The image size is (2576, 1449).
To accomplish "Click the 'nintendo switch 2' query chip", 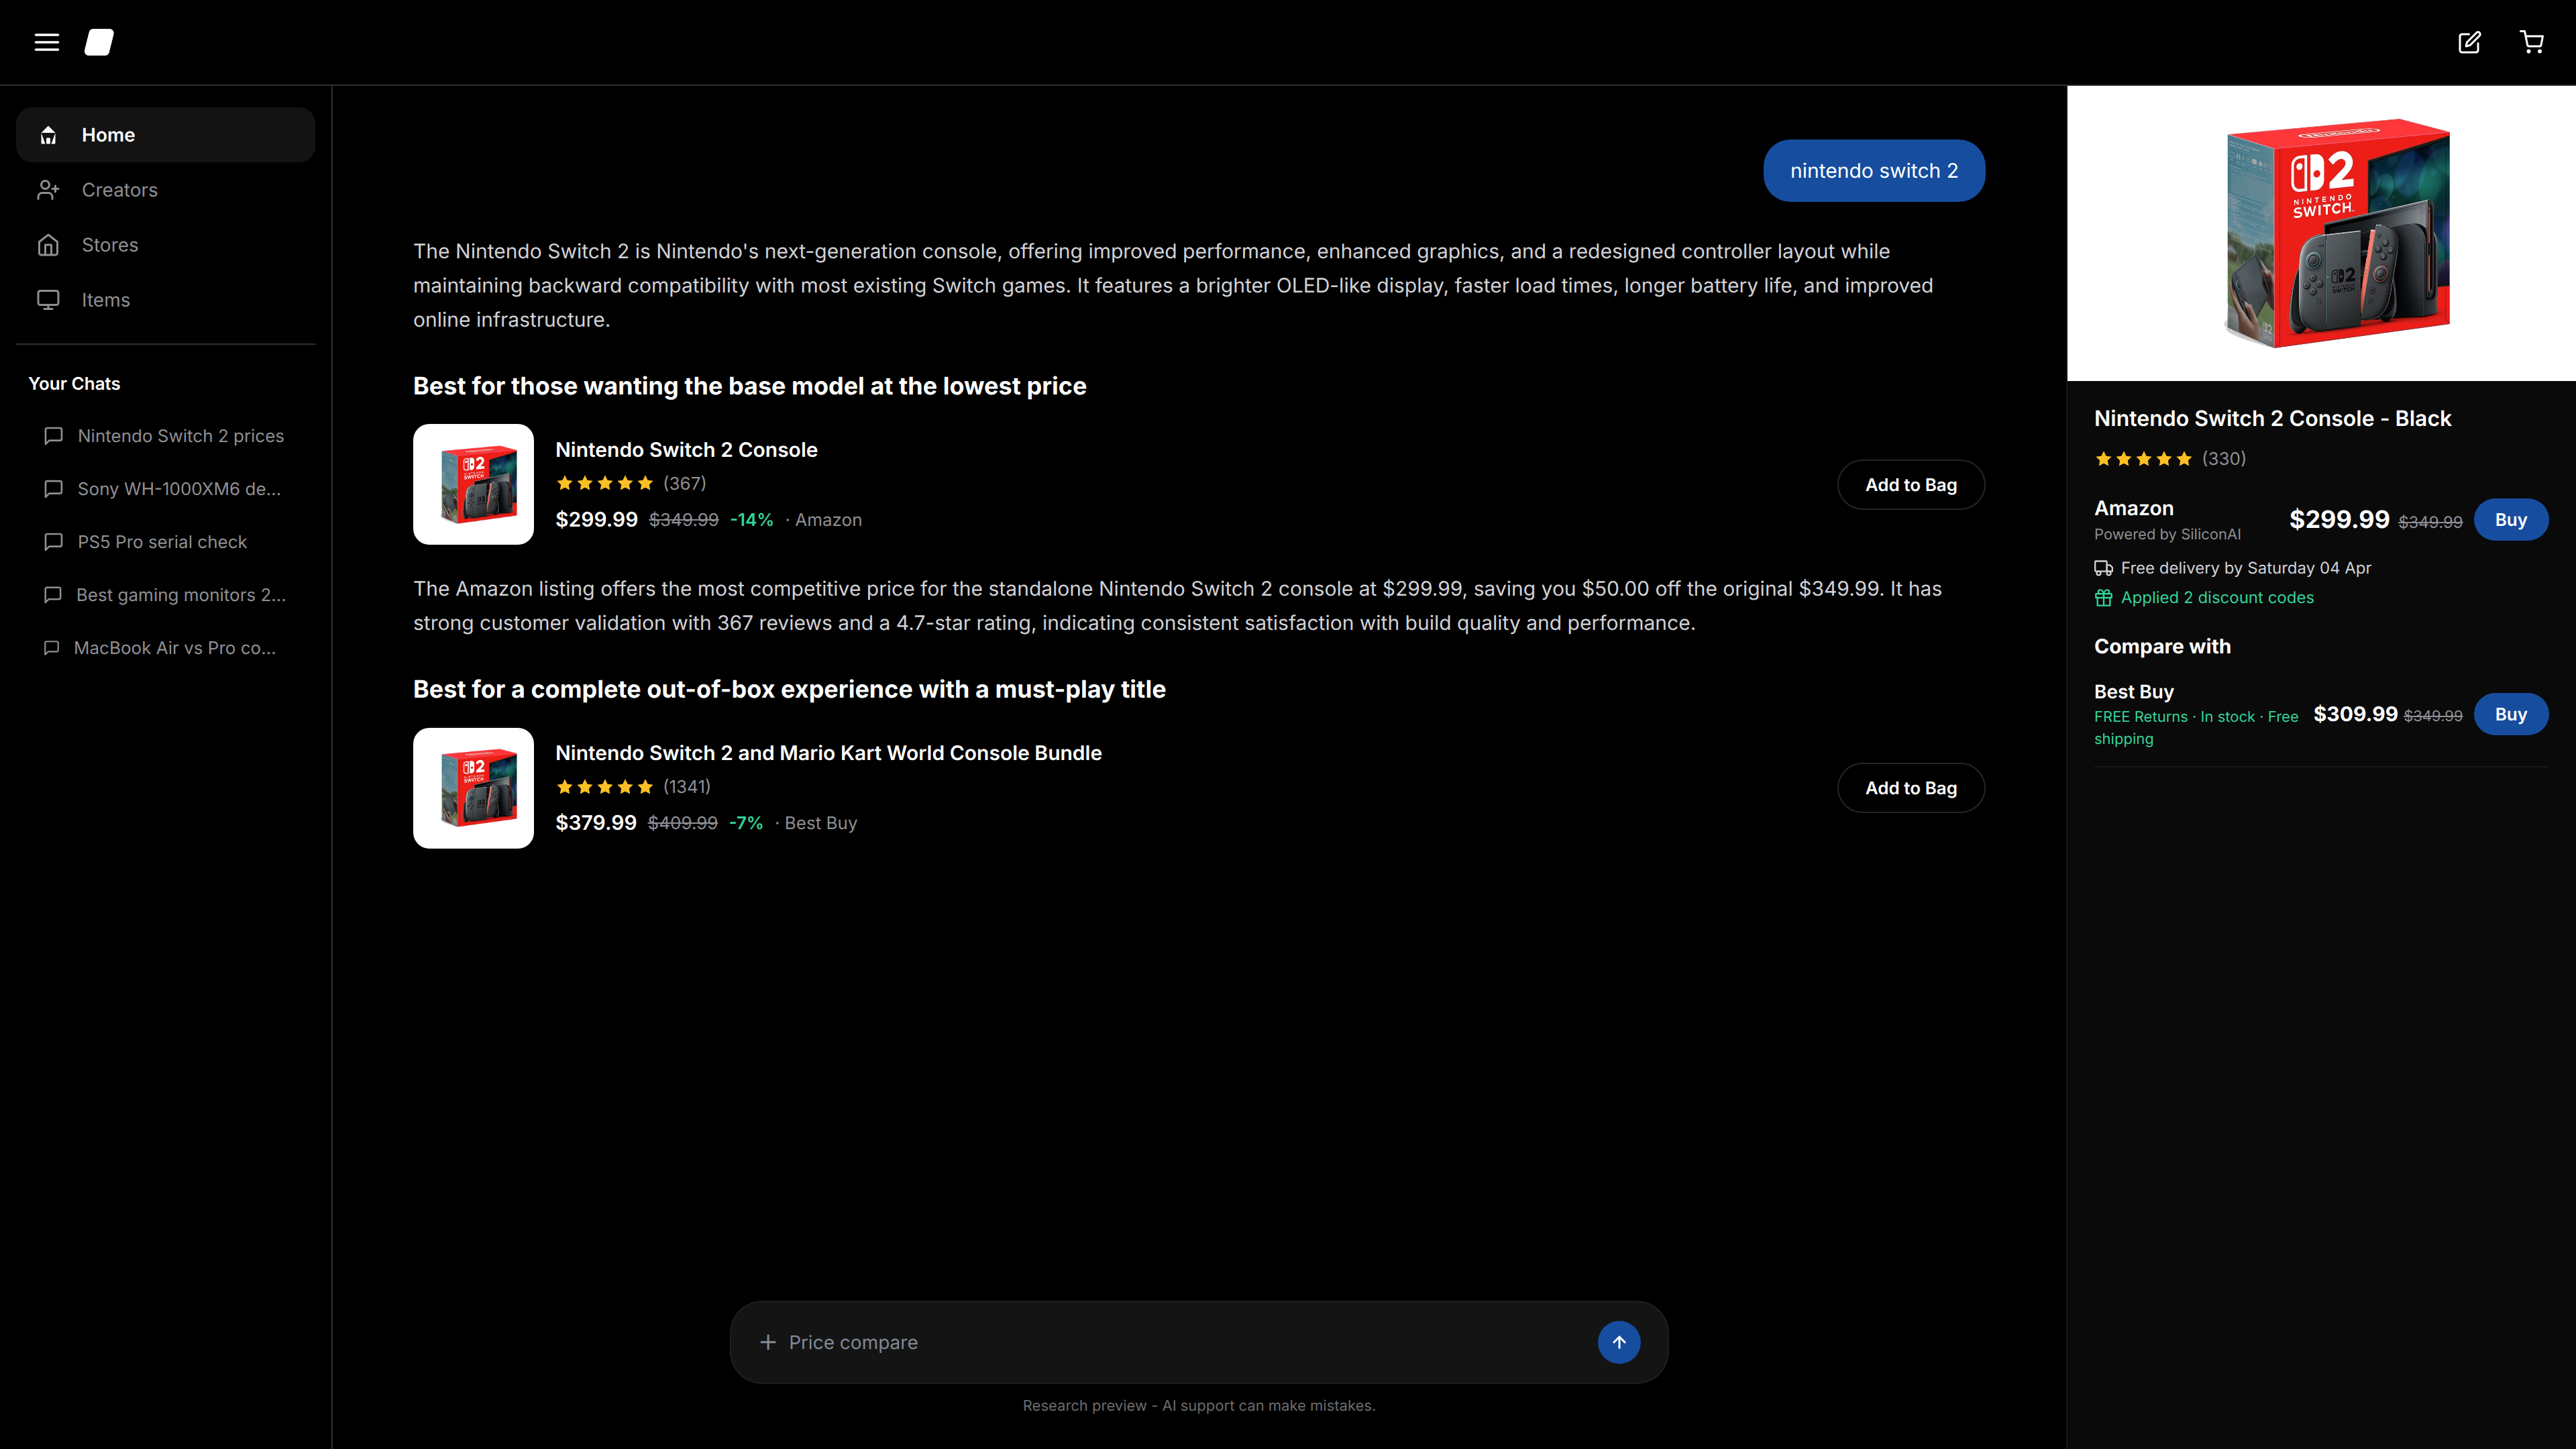I will 1874,170.
